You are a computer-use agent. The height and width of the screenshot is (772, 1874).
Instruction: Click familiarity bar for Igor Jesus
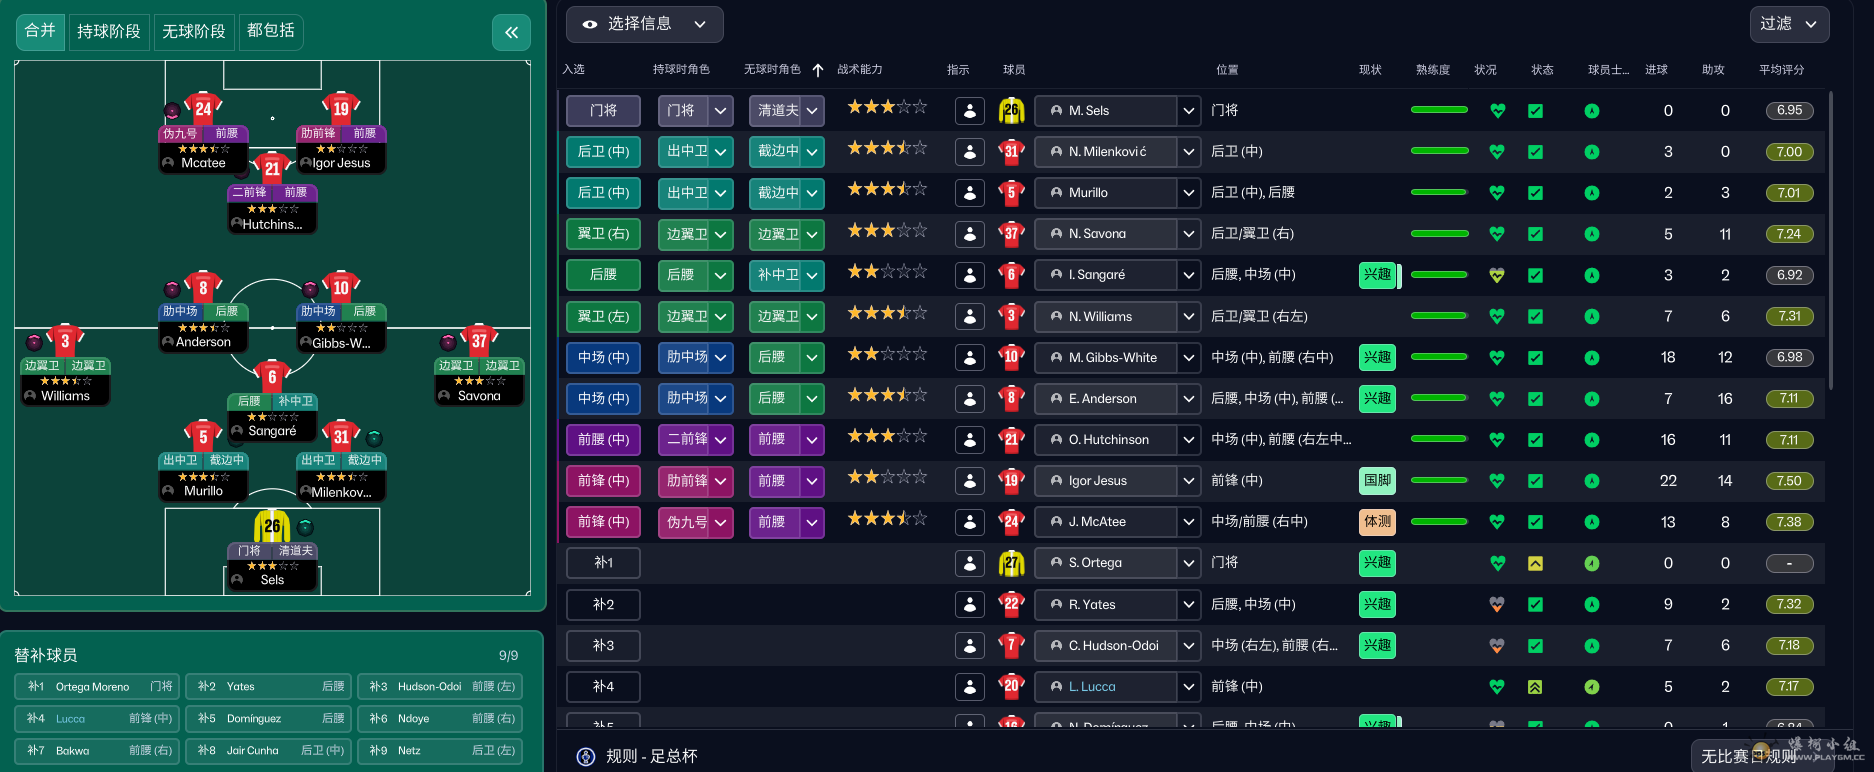1439,480
